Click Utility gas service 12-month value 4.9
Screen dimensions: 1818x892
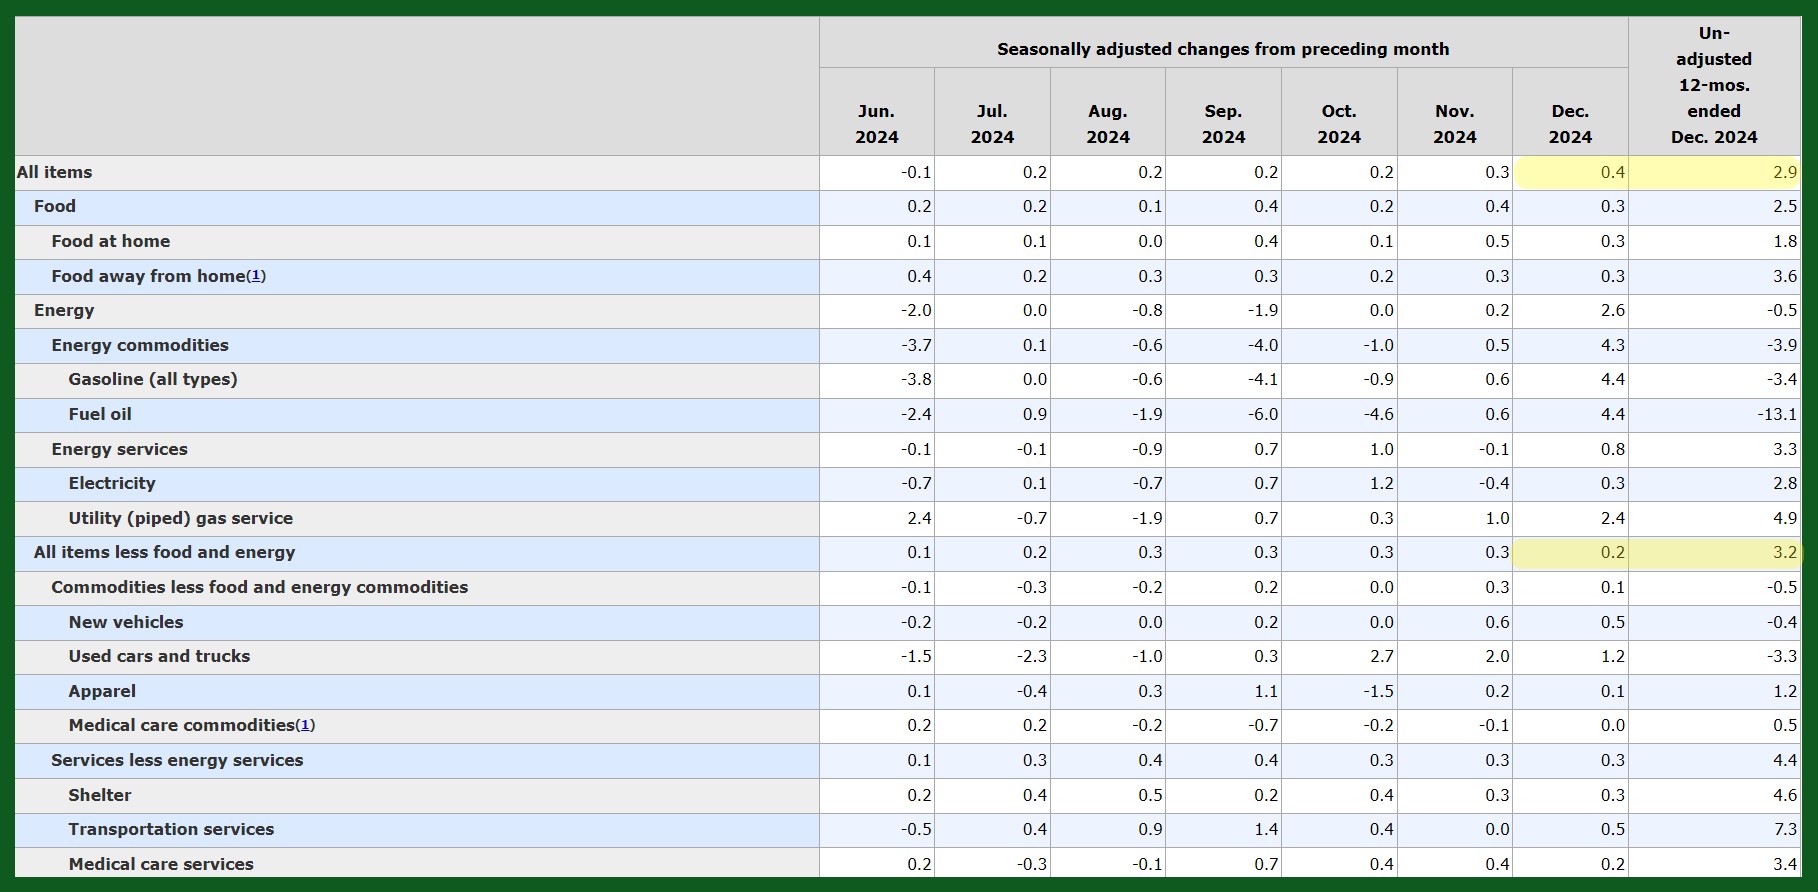[1785, 518]
